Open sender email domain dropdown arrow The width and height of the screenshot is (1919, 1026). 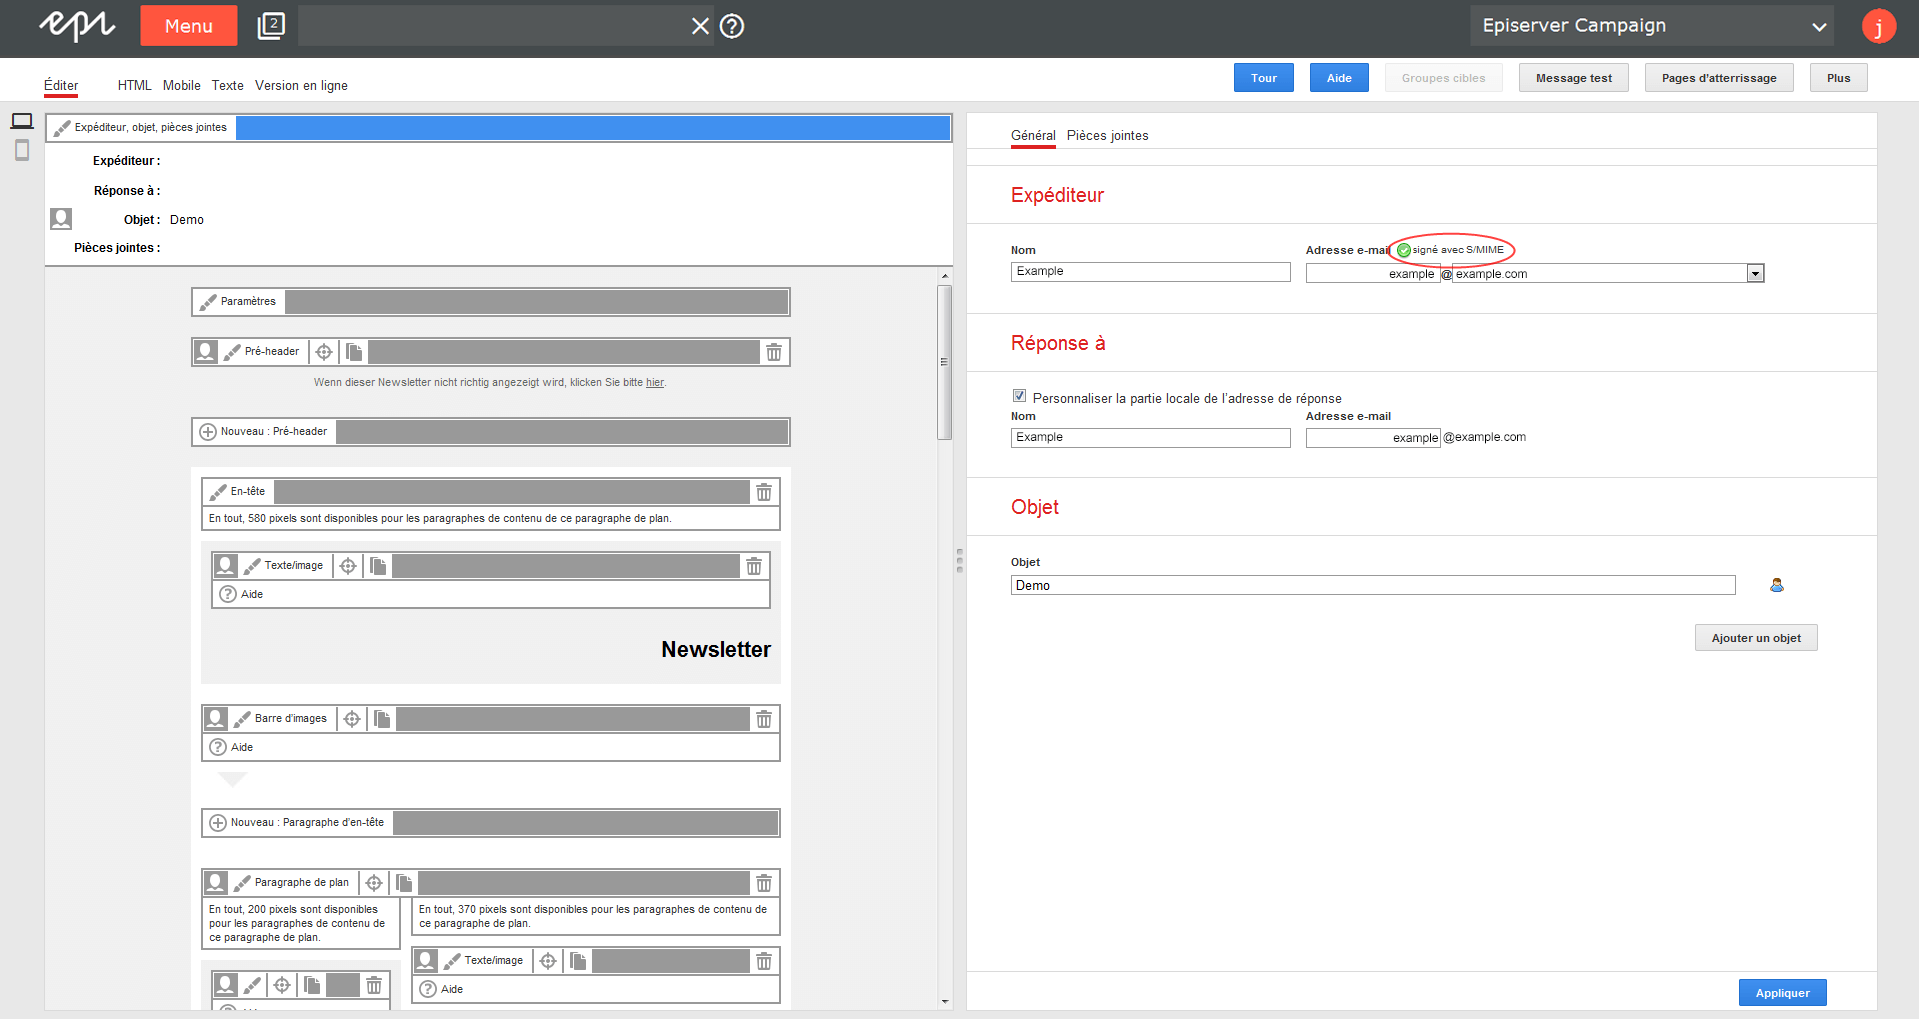tap(1755, 274)
